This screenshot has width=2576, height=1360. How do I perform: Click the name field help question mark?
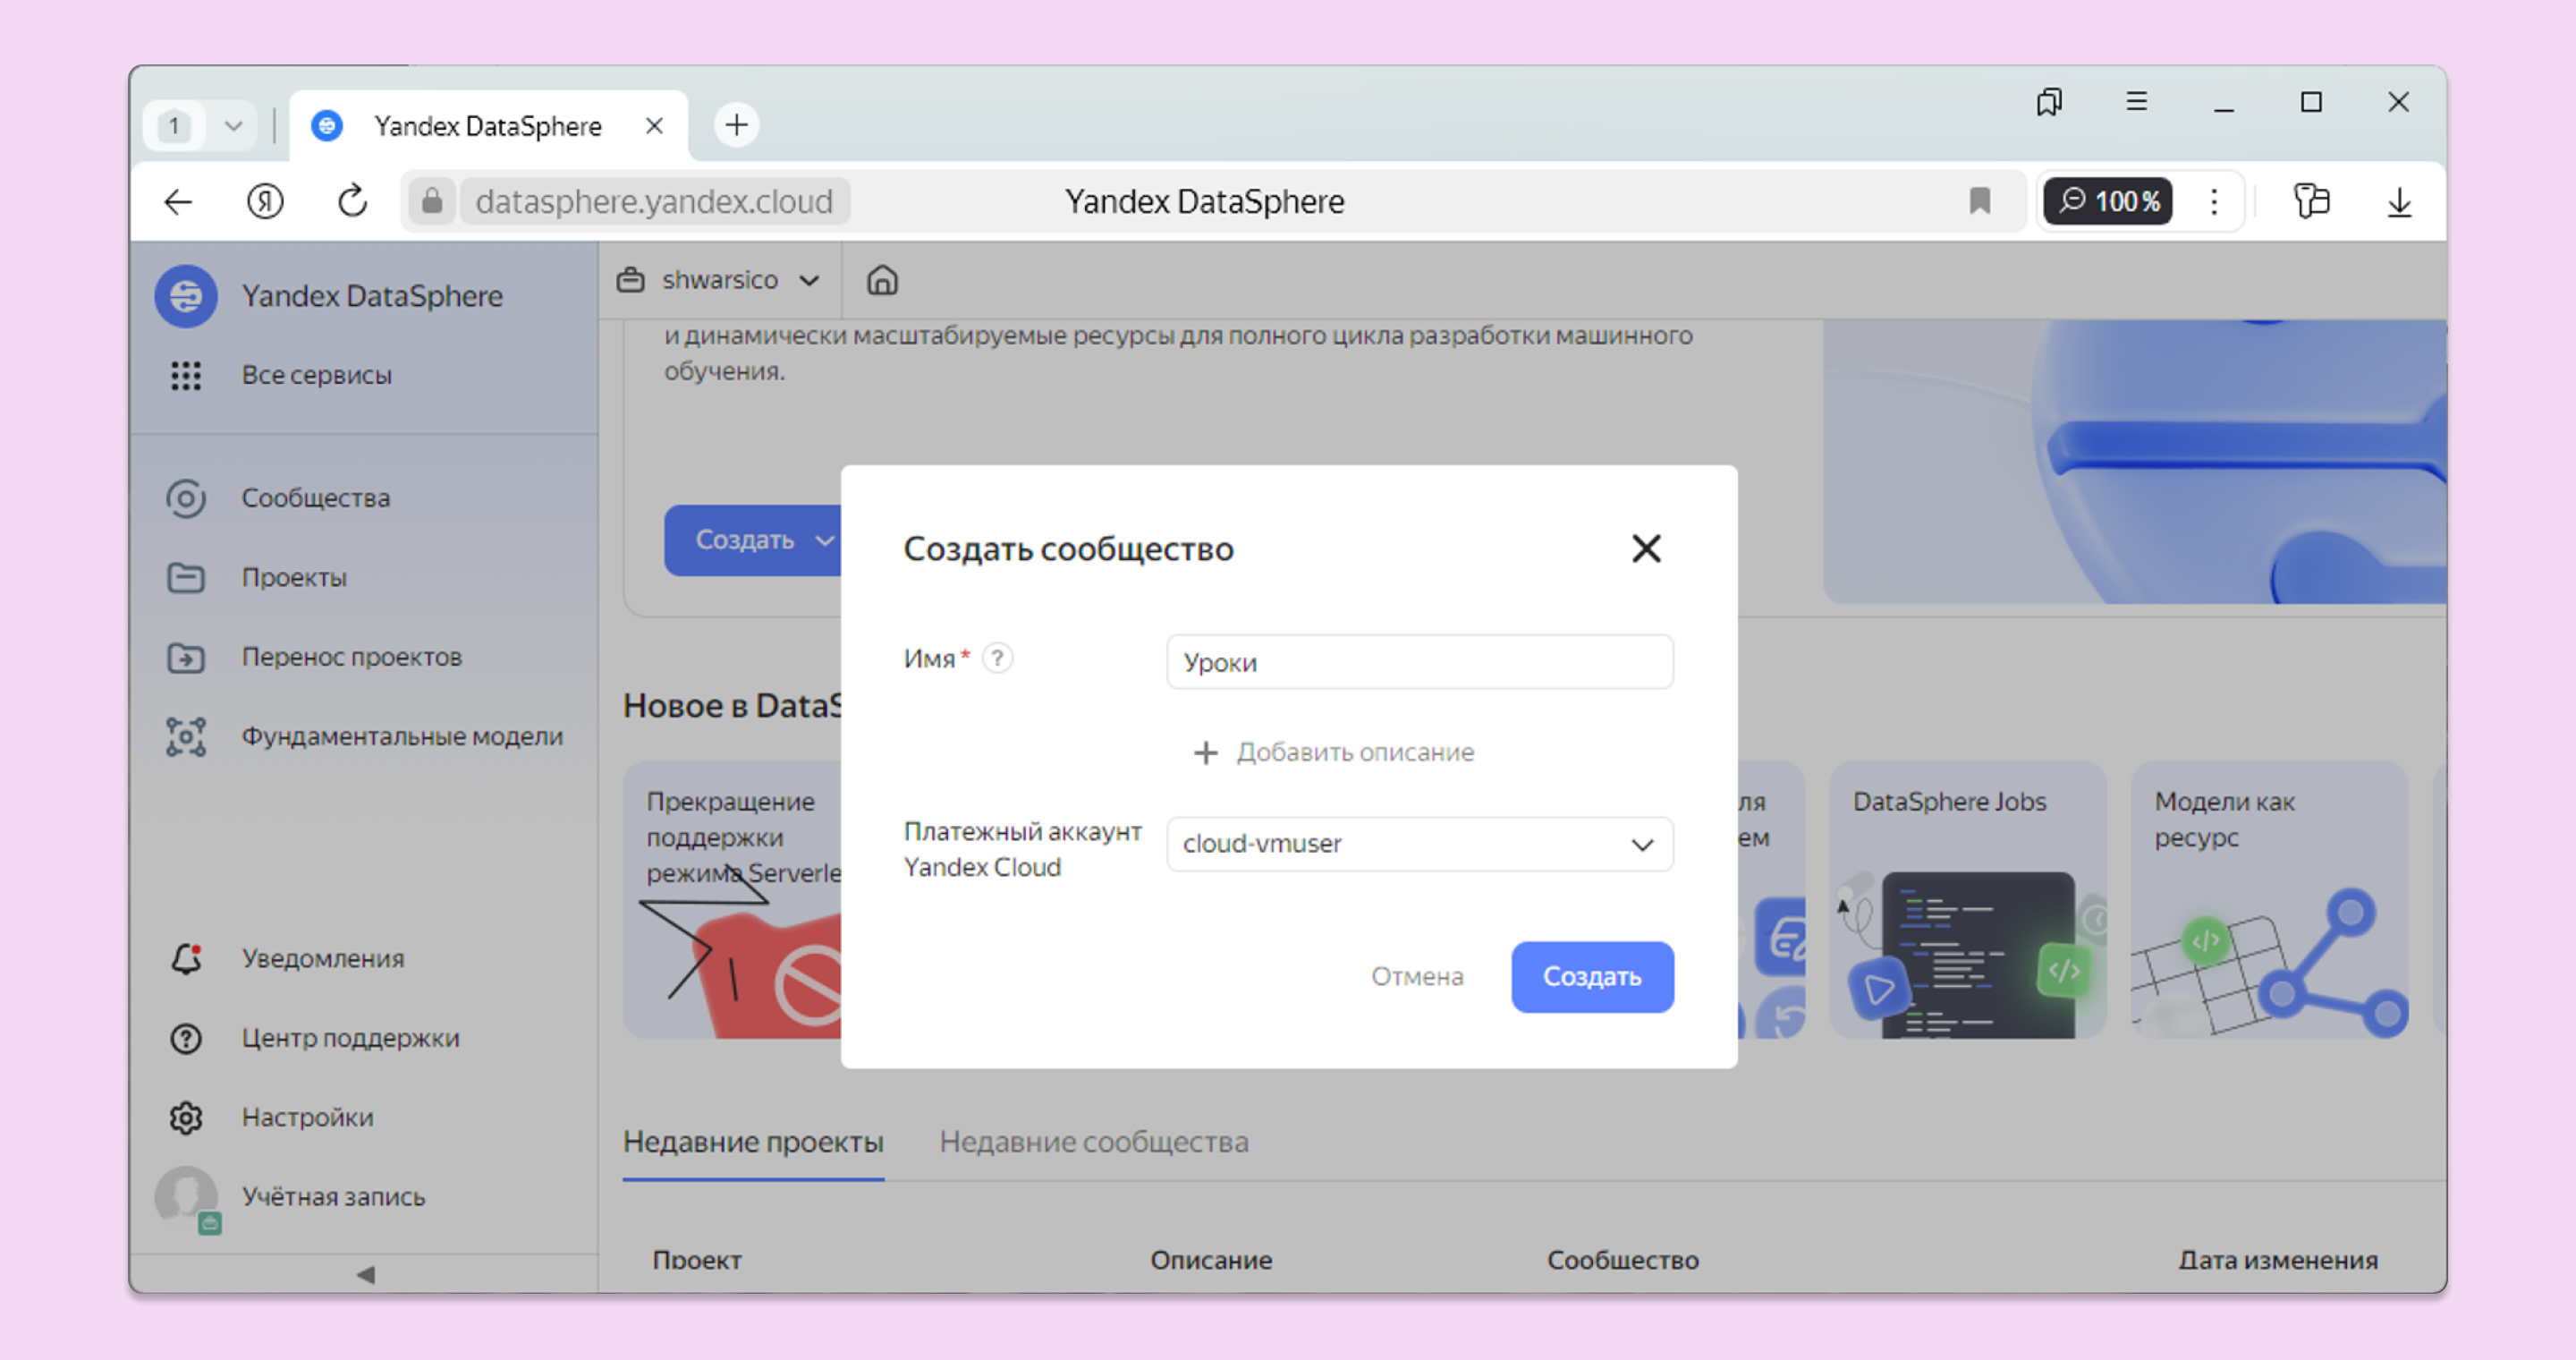tap(997, 658)
